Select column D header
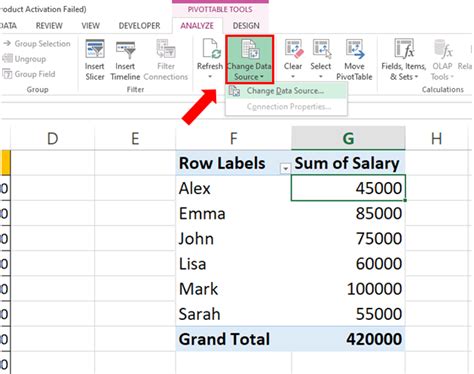474x374 pixels. click(x=53, y=138)
